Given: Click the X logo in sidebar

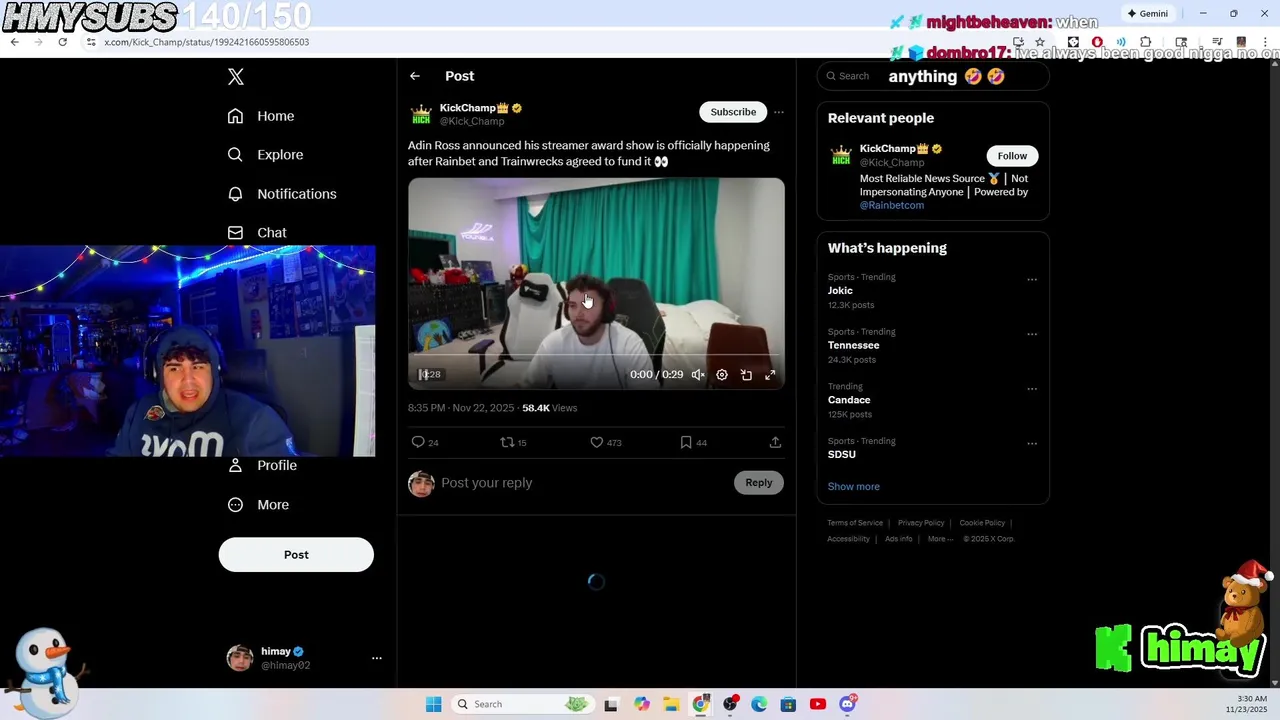Looking at the screenshot, I should click(236, 77).
